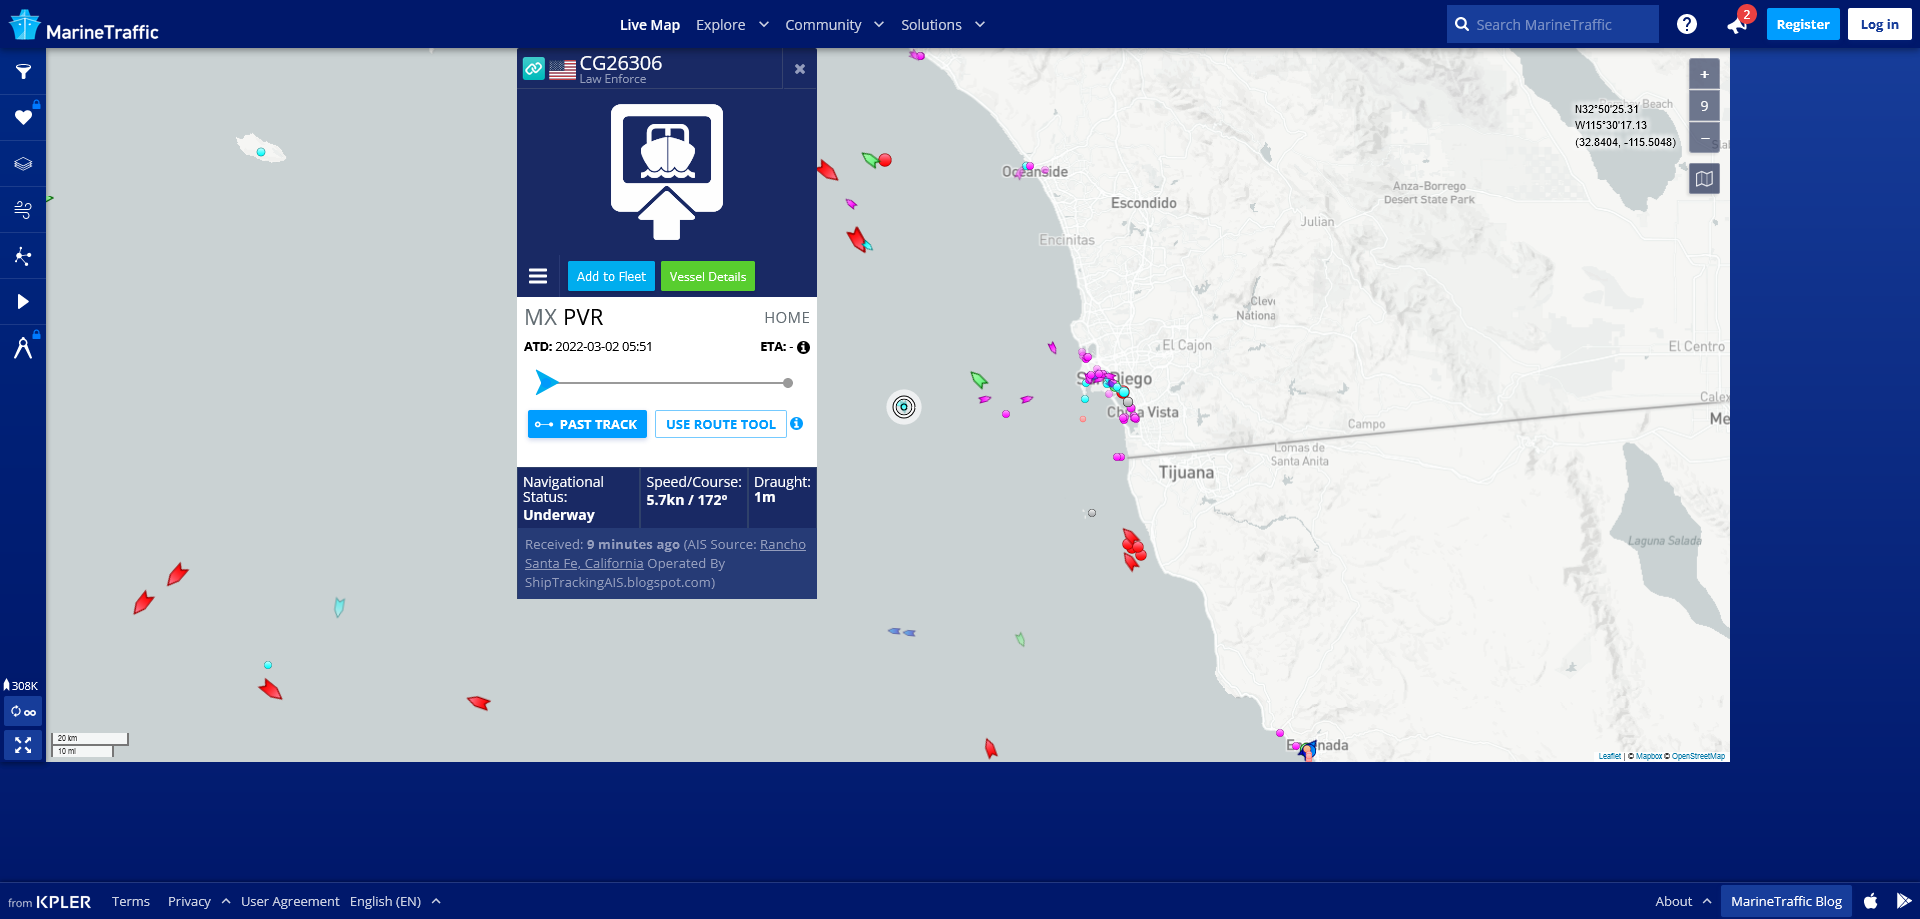Open the vessel popup hamburger menu

pyautogui.click(x=538, y=276)
